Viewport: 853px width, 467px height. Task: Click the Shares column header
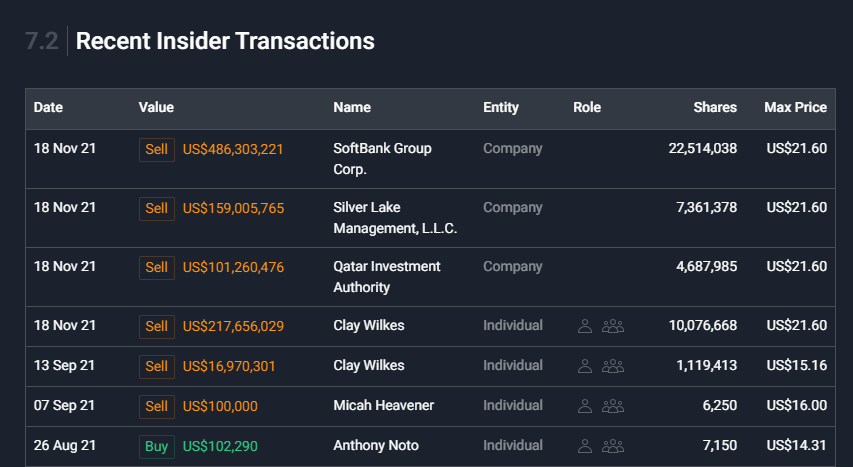(715, 108)
